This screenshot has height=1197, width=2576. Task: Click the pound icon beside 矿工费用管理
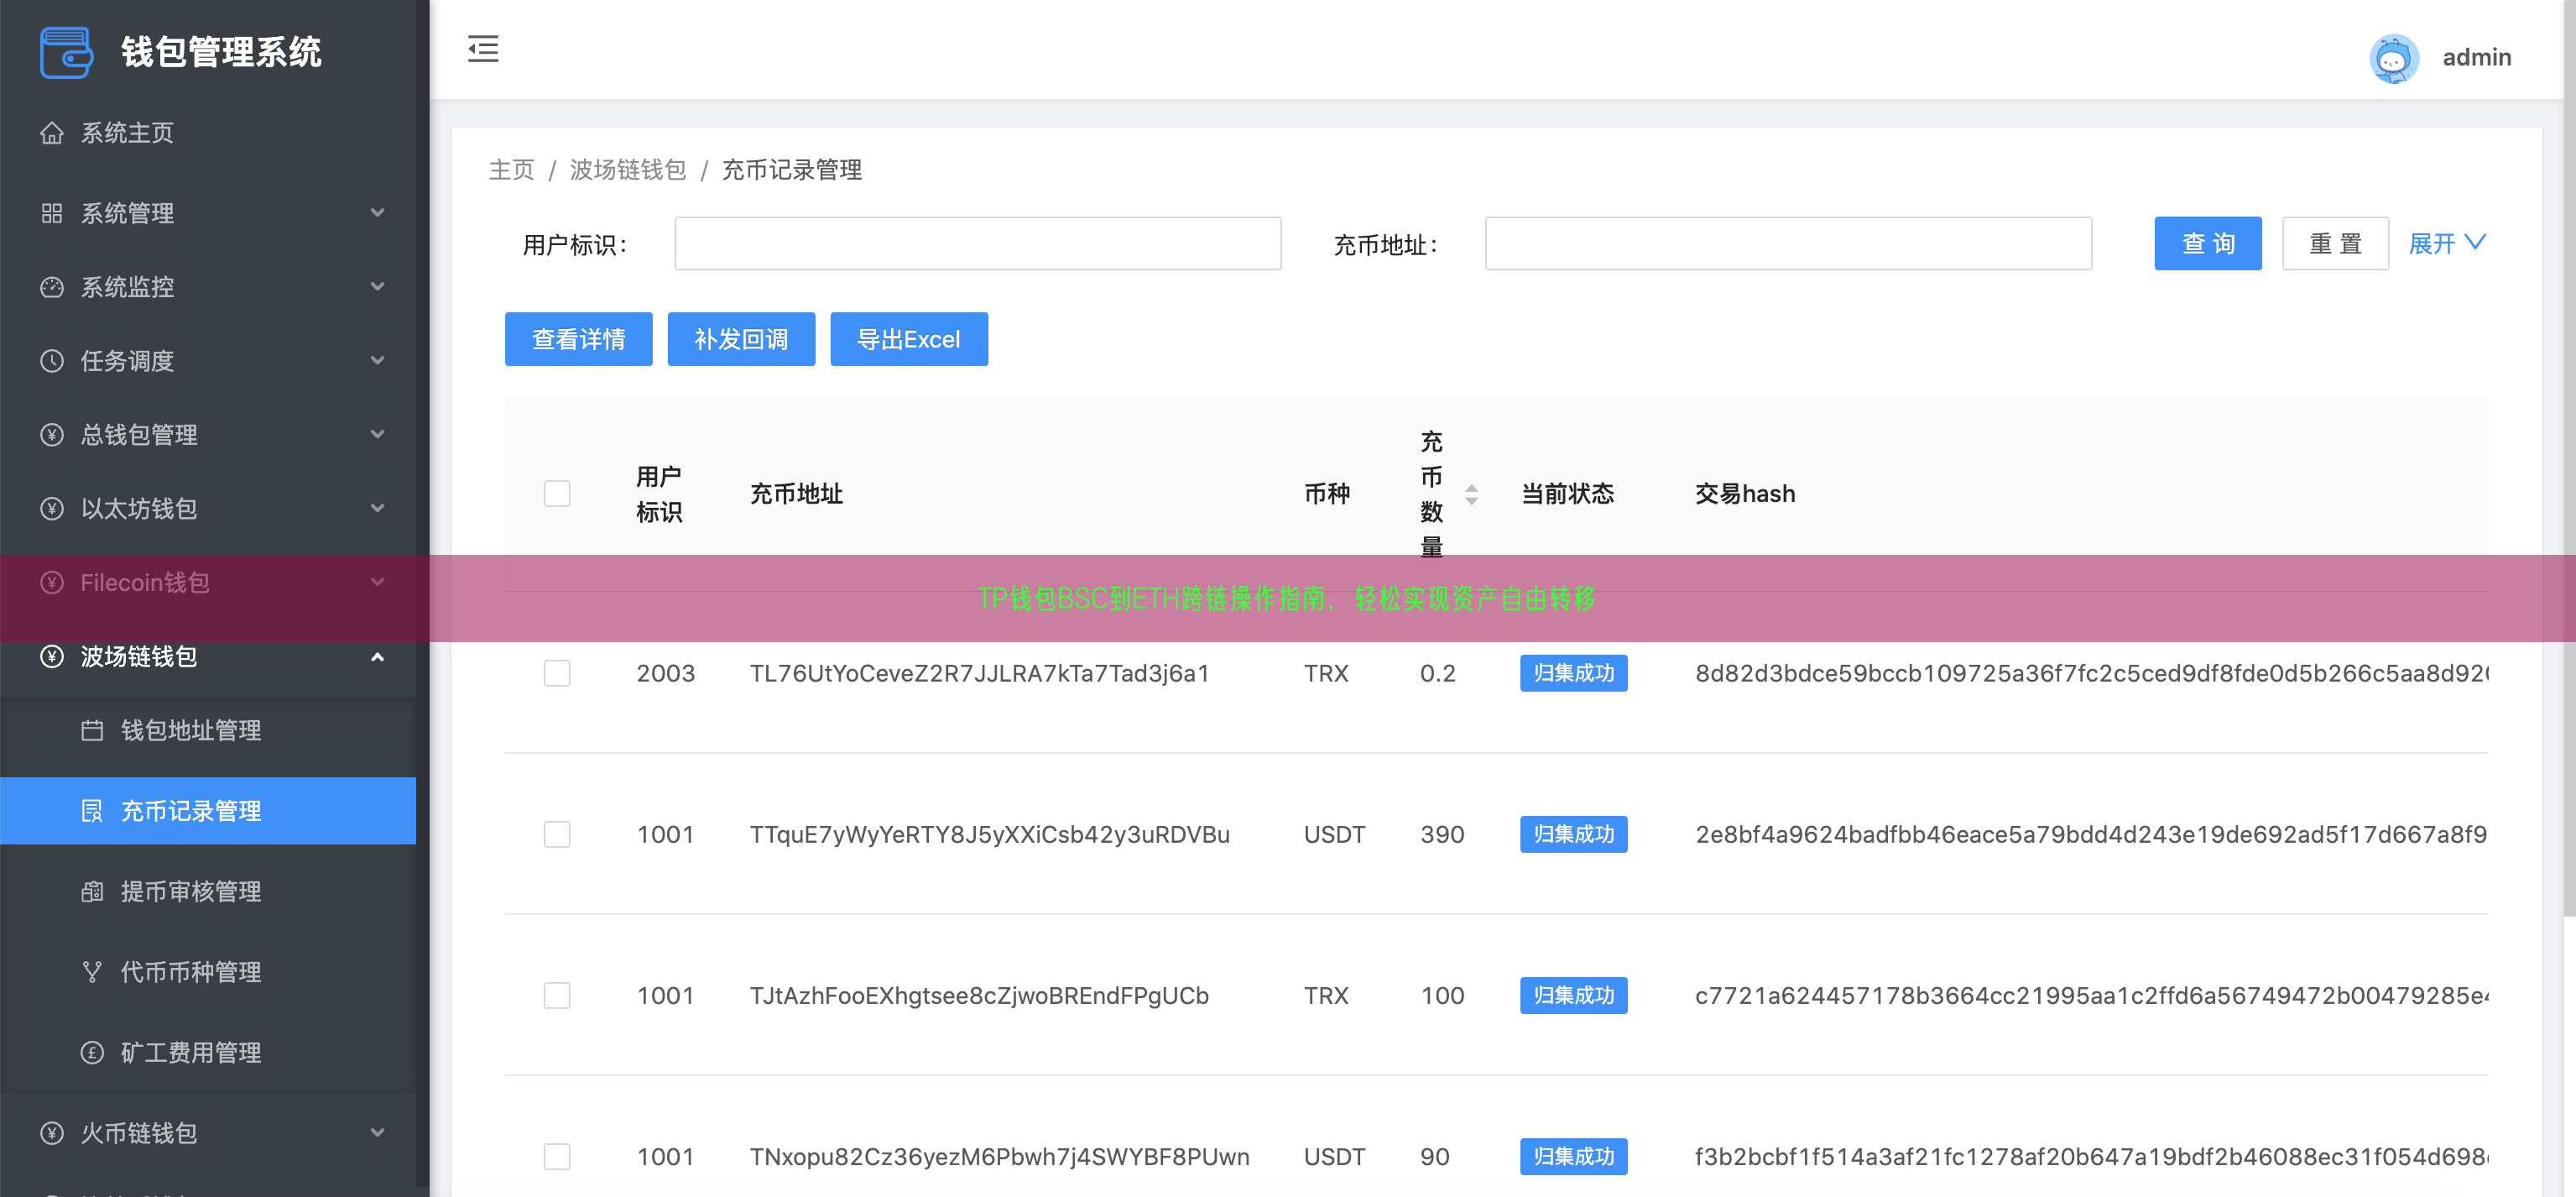coord(92,1053)
